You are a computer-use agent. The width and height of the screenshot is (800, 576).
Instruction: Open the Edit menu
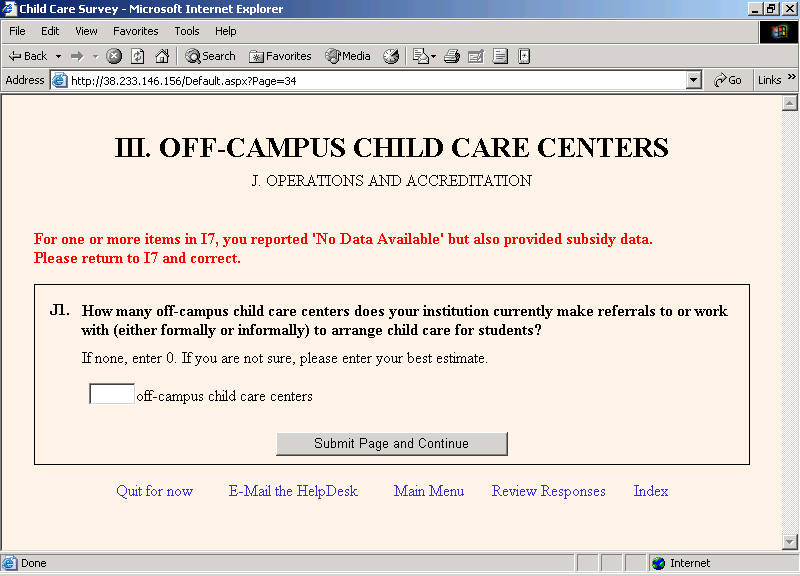pos(50,31)
